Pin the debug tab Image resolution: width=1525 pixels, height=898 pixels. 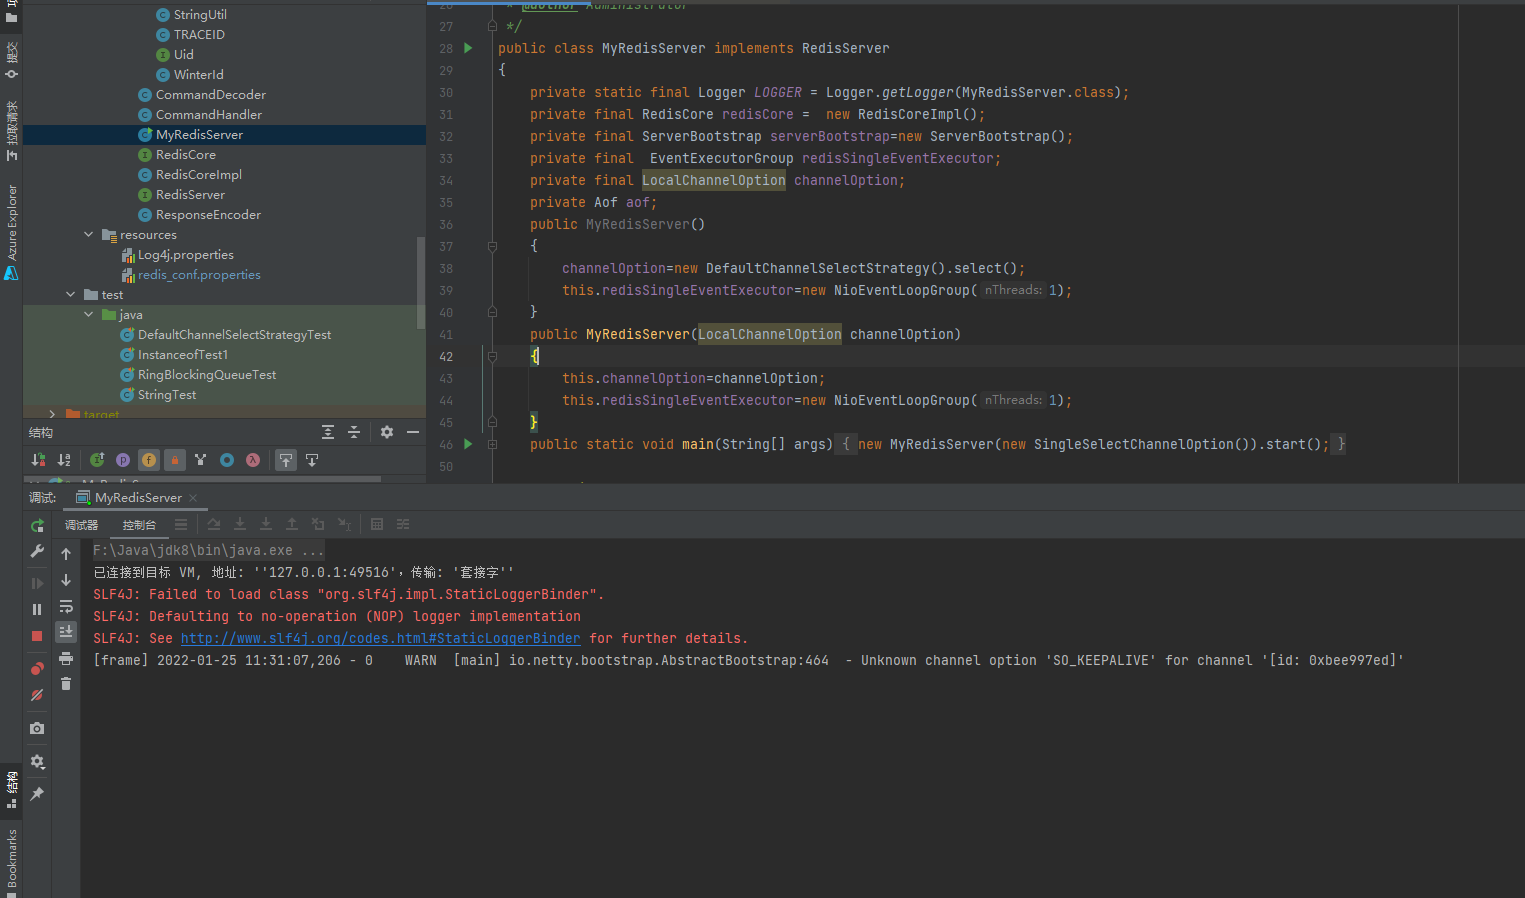click(x=37, y=793)
